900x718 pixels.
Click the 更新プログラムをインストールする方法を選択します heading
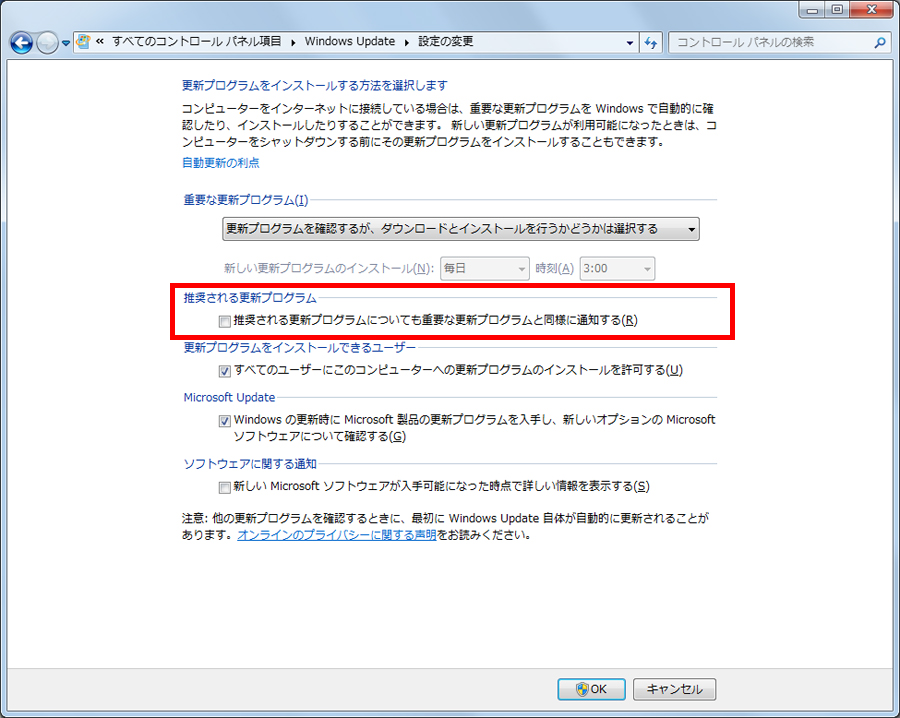coord(315,86)
